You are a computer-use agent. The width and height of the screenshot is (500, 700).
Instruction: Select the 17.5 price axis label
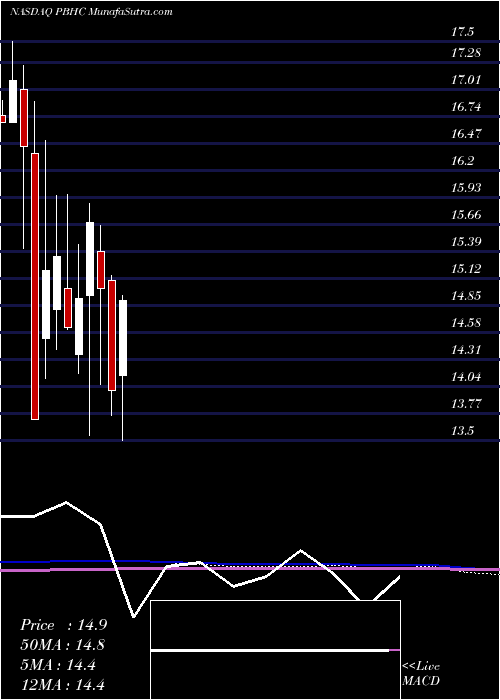462,32
